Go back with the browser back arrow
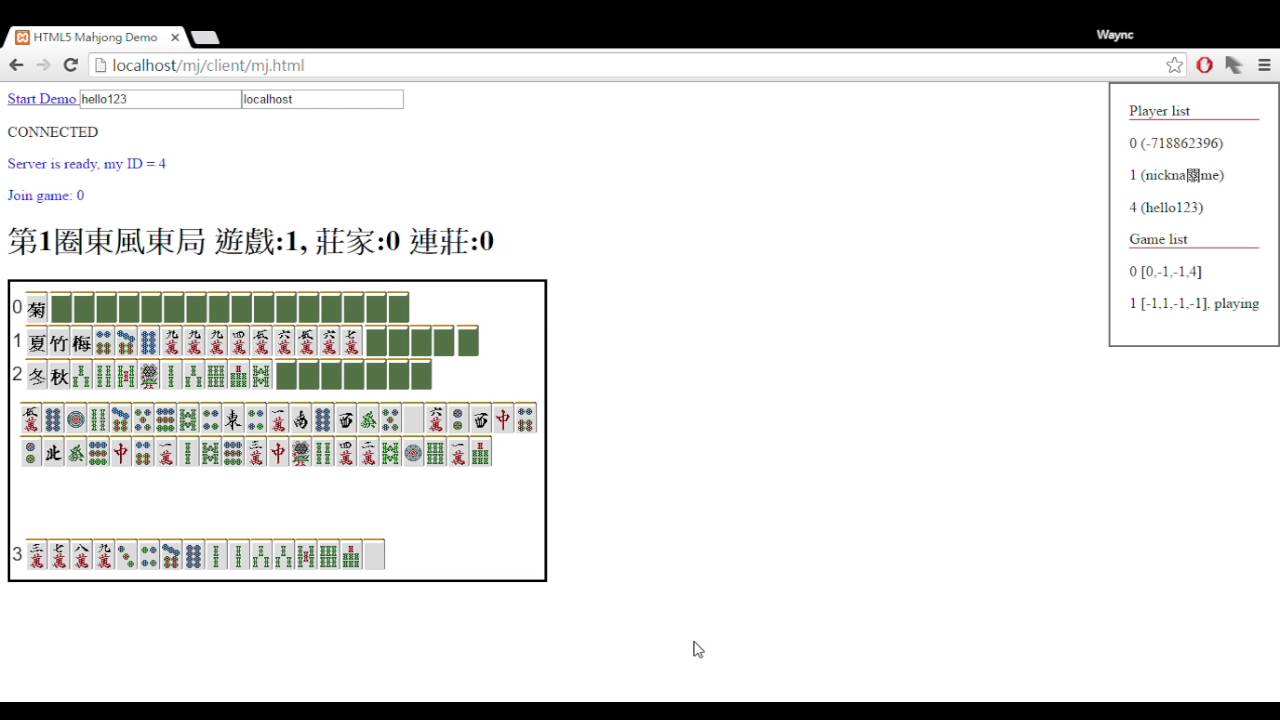This screenshot has height=720, width=1280. pyautogui.click(x=16, y=65)
